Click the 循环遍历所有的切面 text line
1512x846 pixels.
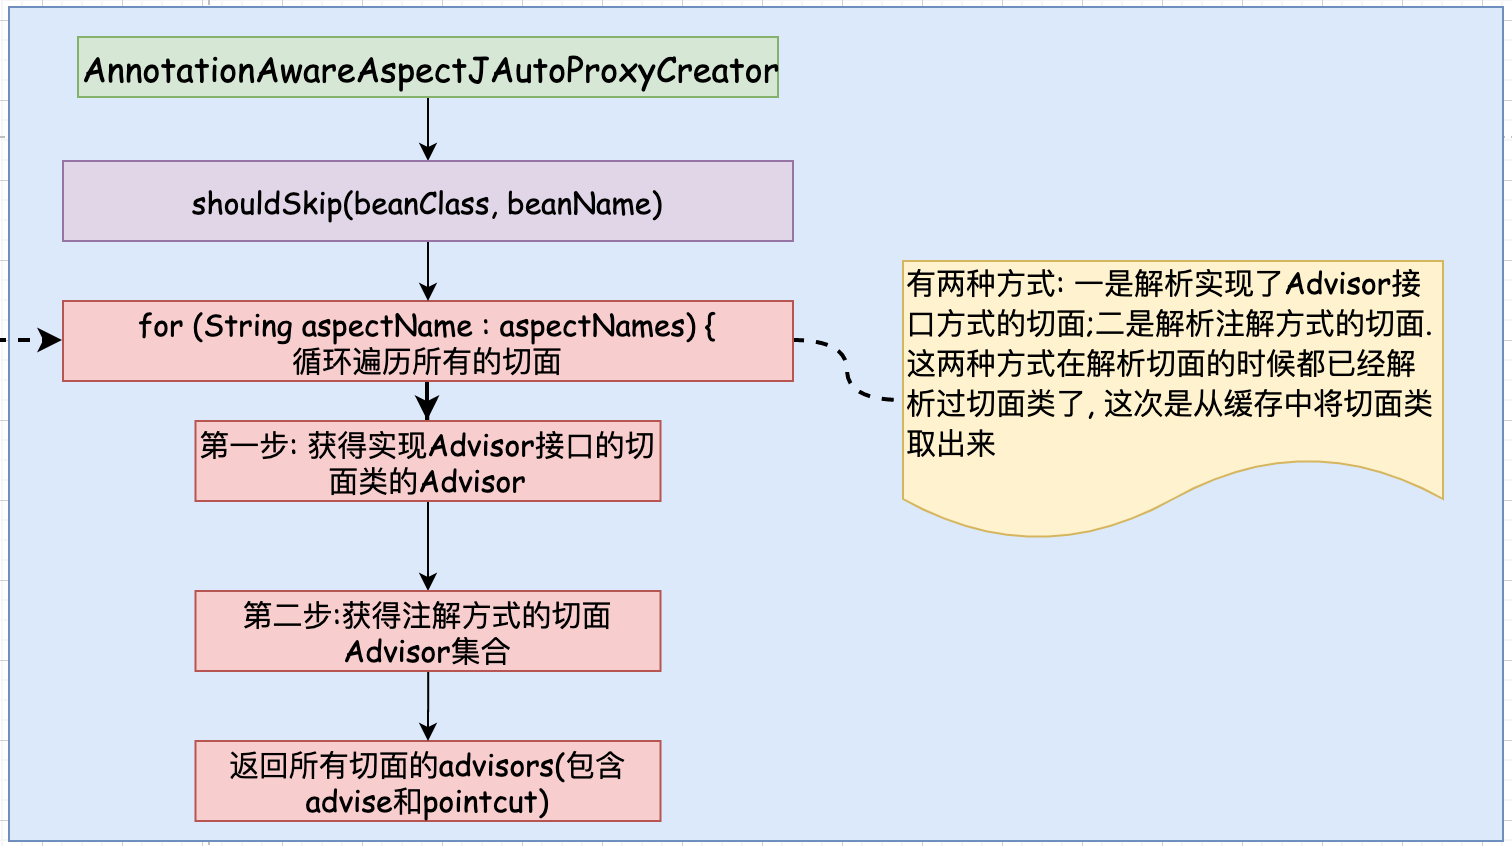click(x=427, y=361)
